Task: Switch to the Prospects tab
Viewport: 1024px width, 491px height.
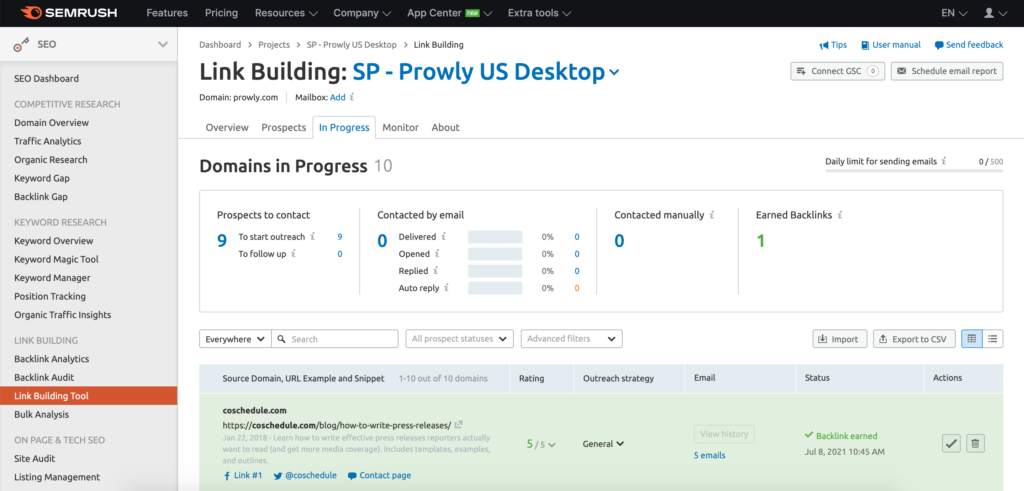Action: click(283, 127)
